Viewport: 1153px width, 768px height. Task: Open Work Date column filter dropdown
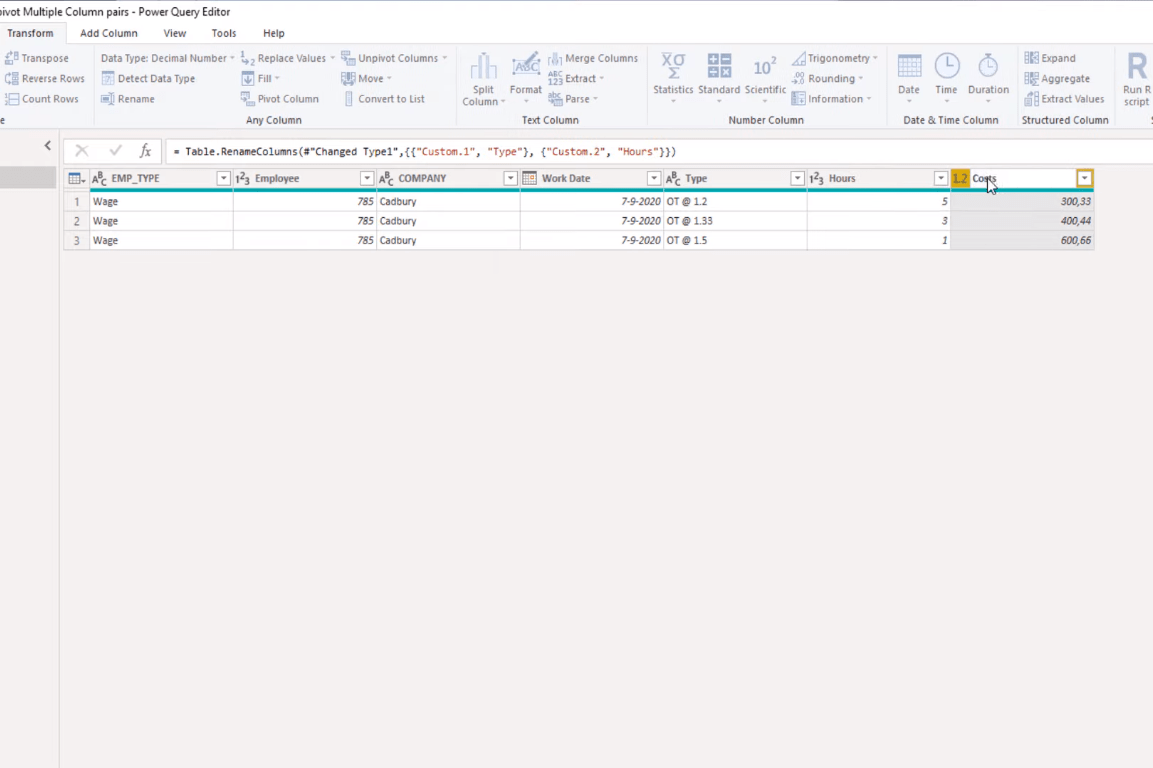pos(653,179)
